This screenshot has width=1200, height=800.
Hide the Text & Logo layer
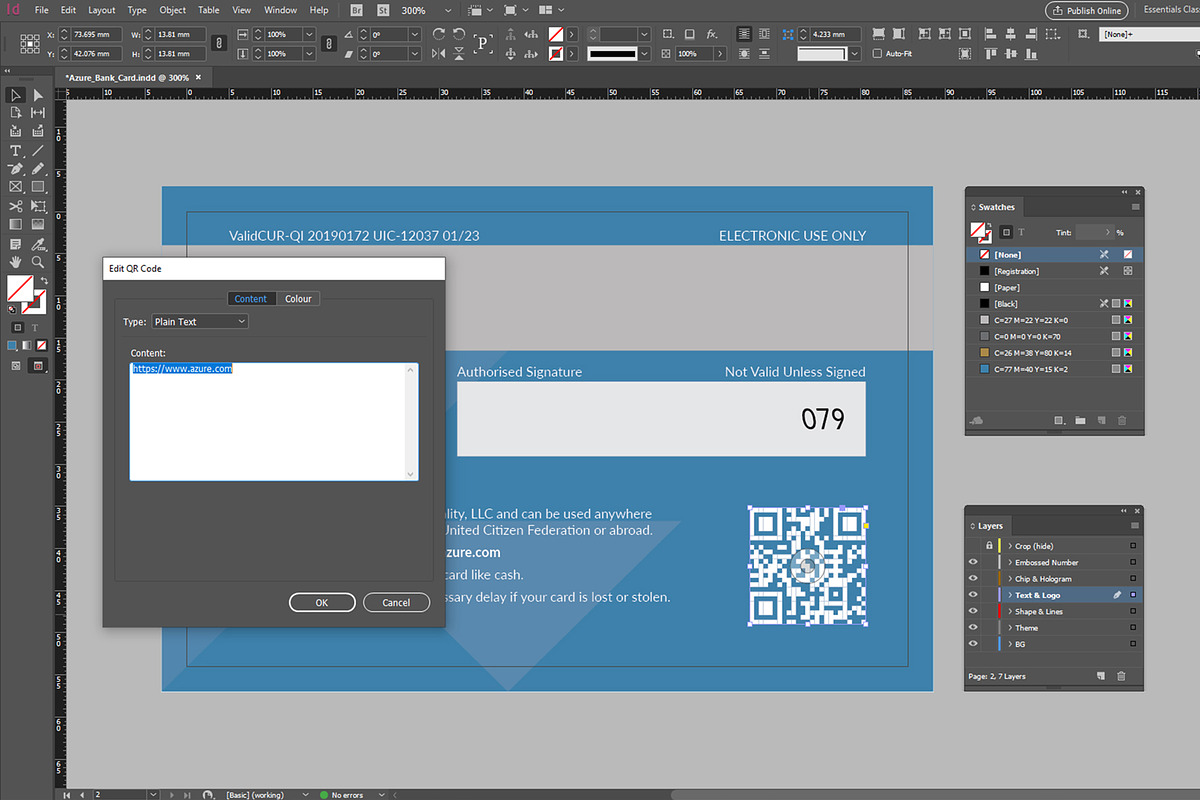(973, 595)
